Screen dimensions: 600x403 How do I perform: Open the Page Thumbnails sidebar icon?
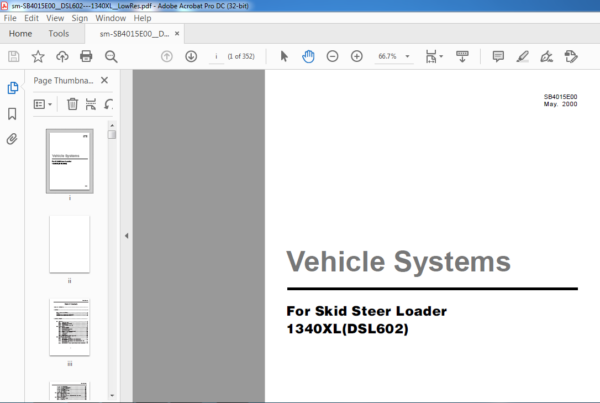coord(12,88)
